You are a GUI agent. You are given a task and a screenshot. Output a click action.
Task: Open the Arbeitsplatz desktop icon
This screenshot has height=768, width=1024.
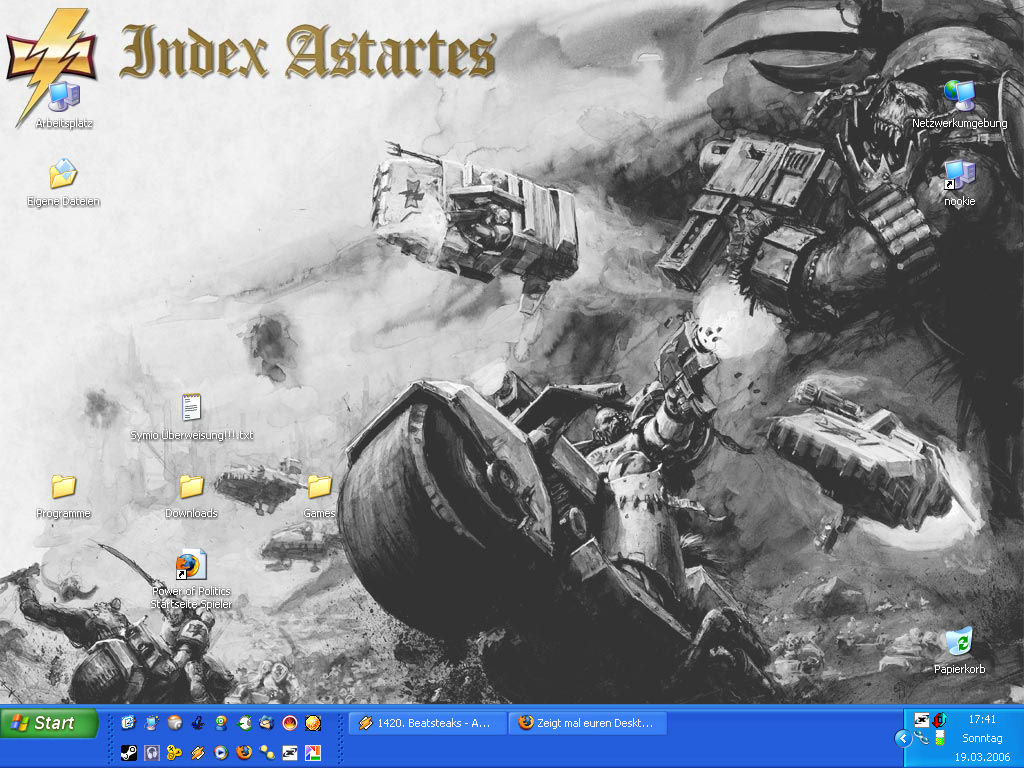click(x=63, y=105)
